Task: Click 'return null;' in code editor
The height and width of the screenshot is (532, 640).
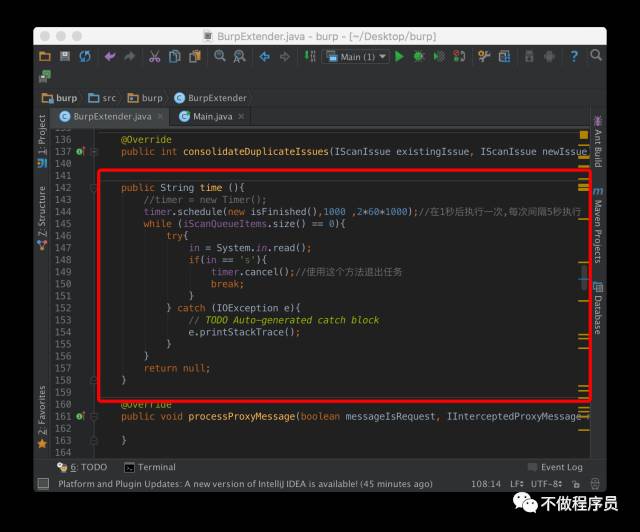Action: coord(177,368)
